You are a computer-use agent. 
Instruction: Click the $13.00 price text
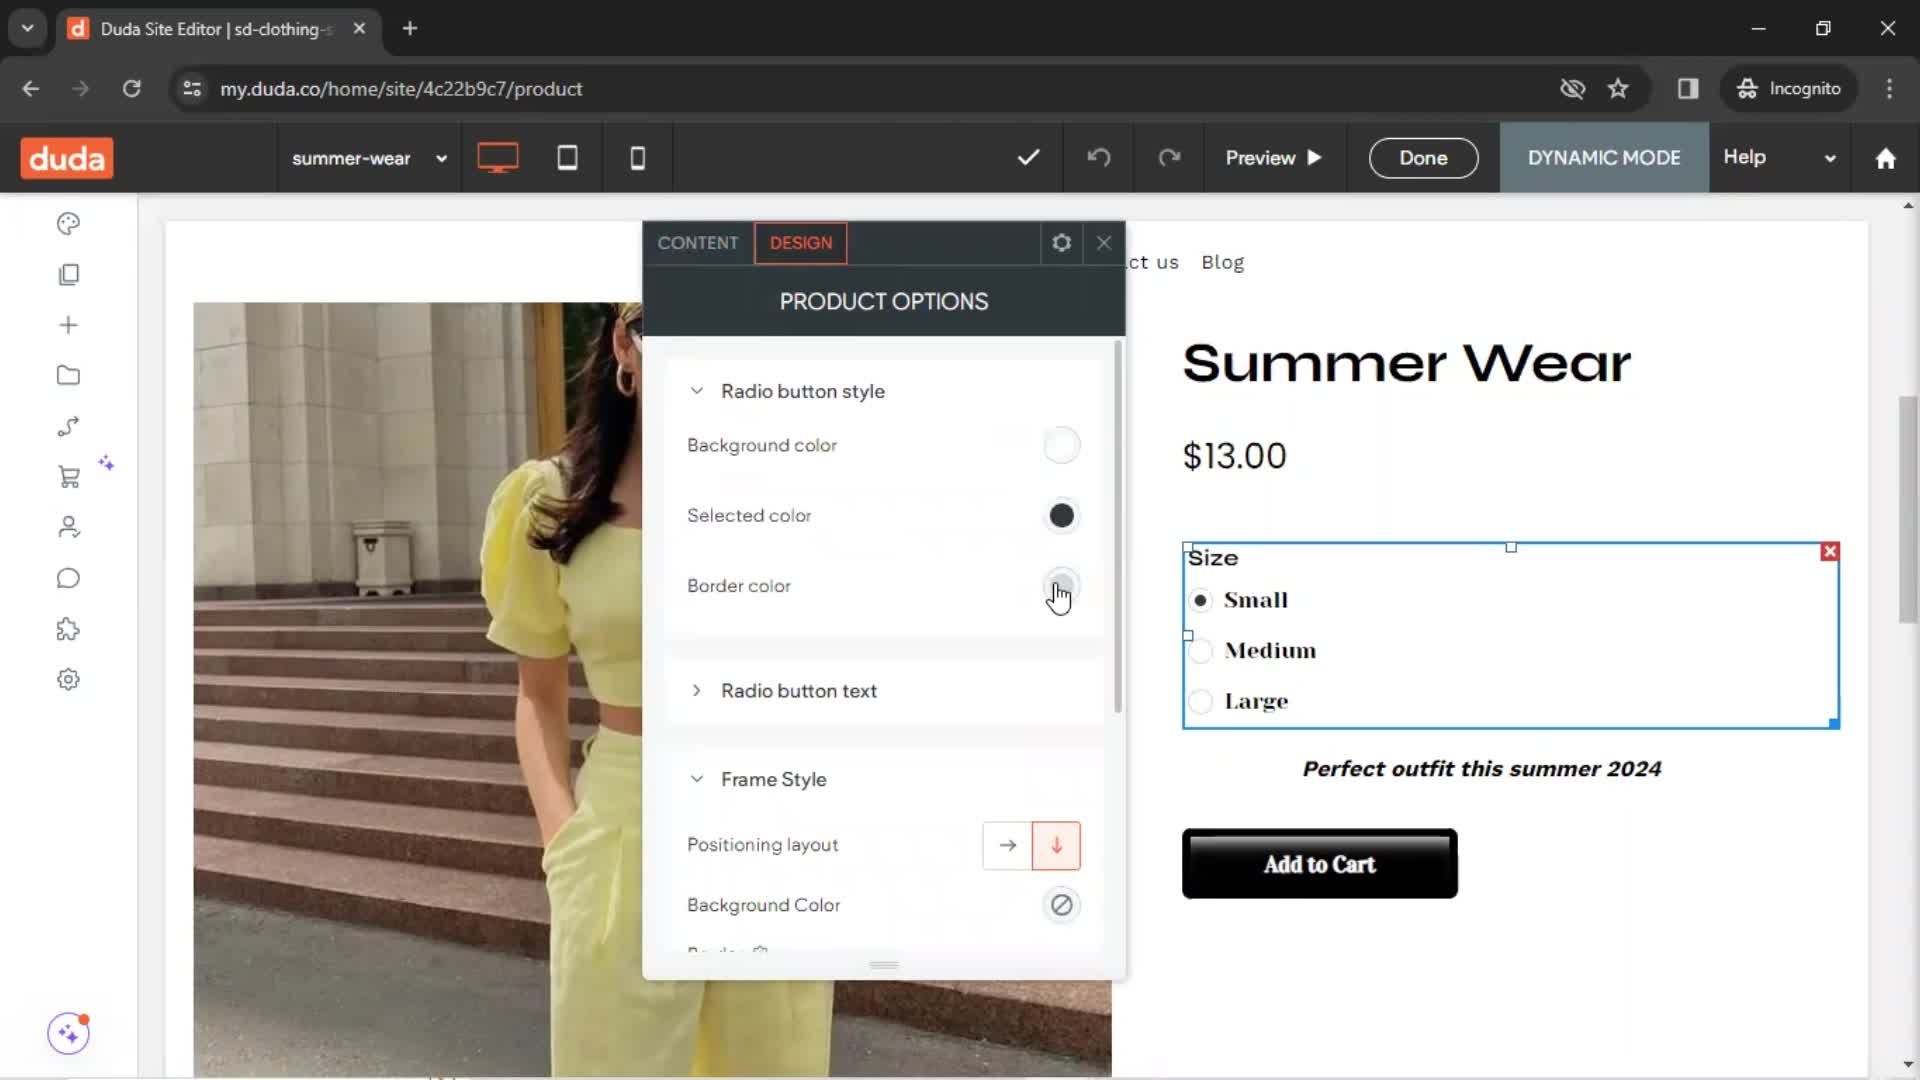pyautogui.click(x=1234, y=456)
